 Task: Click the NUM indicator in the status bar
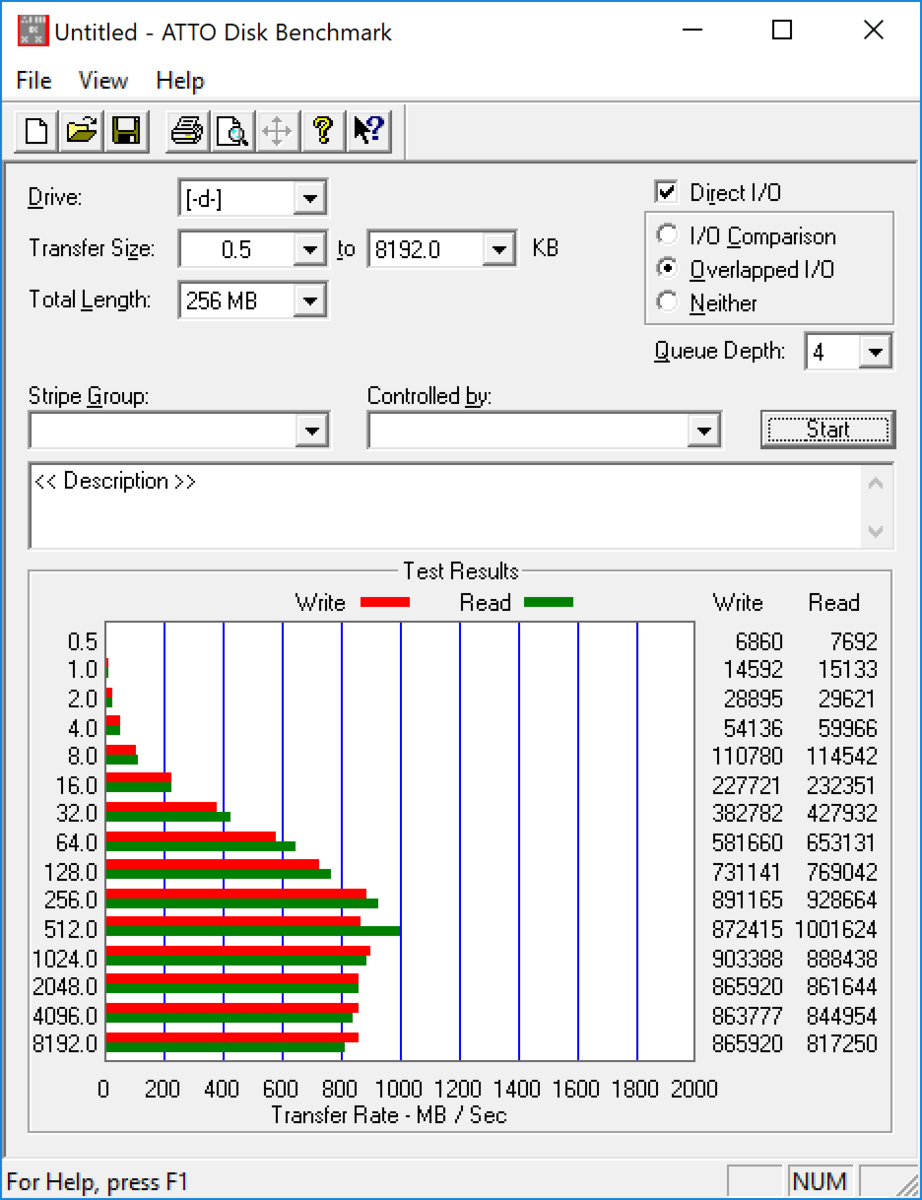point(819,1181)
